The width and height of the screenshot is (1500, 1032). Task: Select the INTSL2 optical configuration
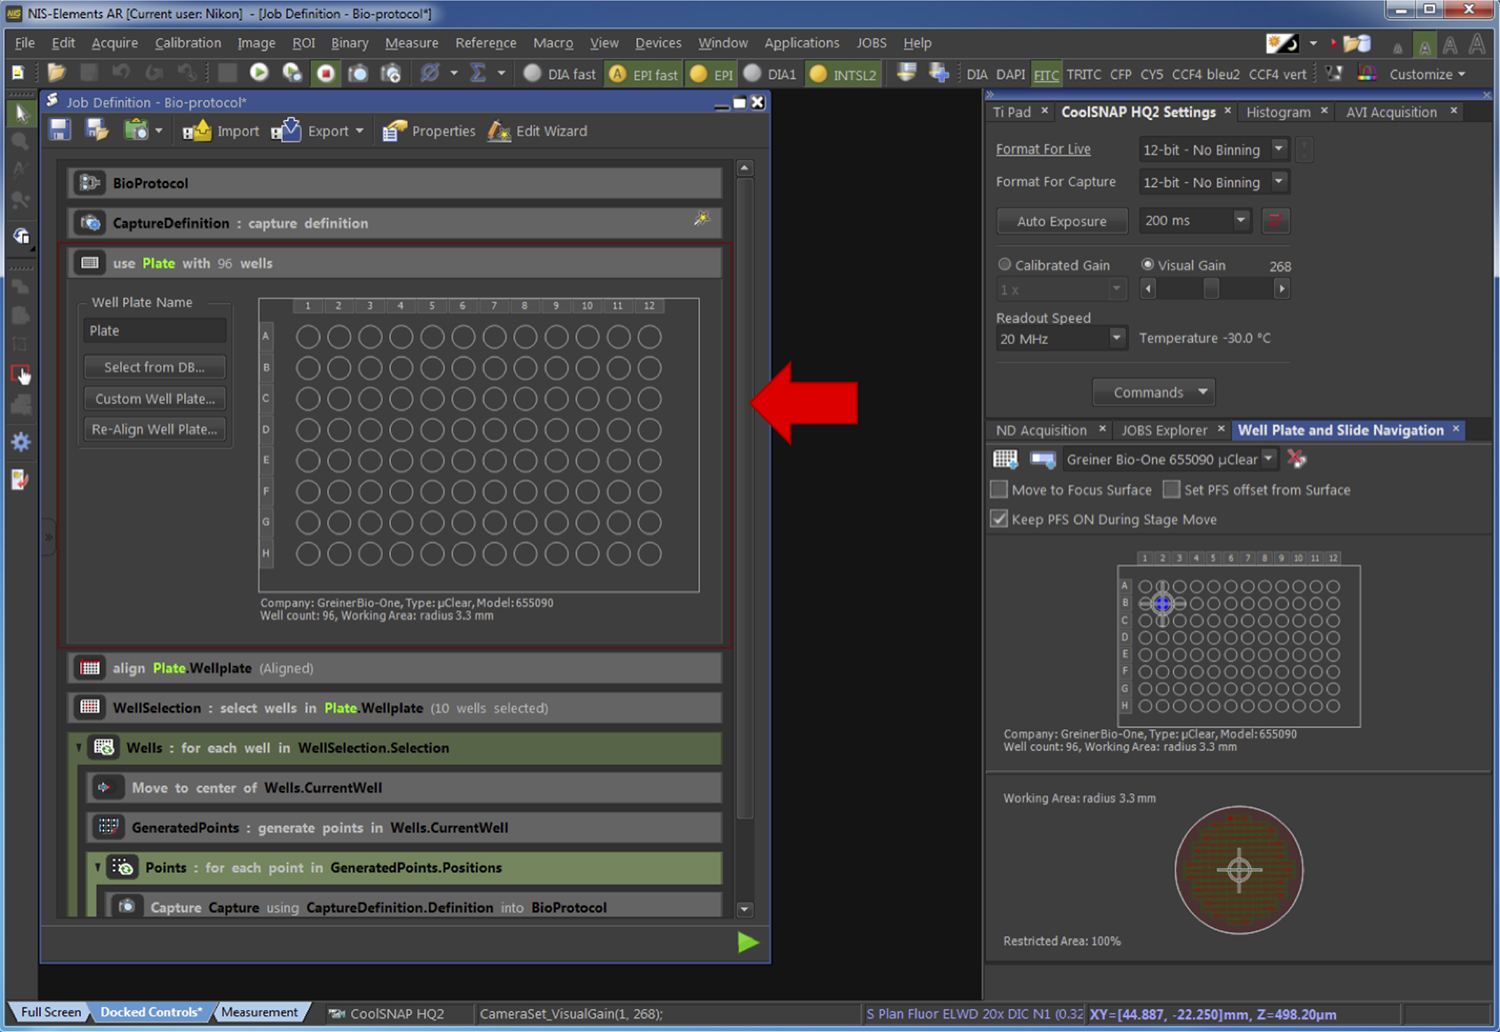843,74
